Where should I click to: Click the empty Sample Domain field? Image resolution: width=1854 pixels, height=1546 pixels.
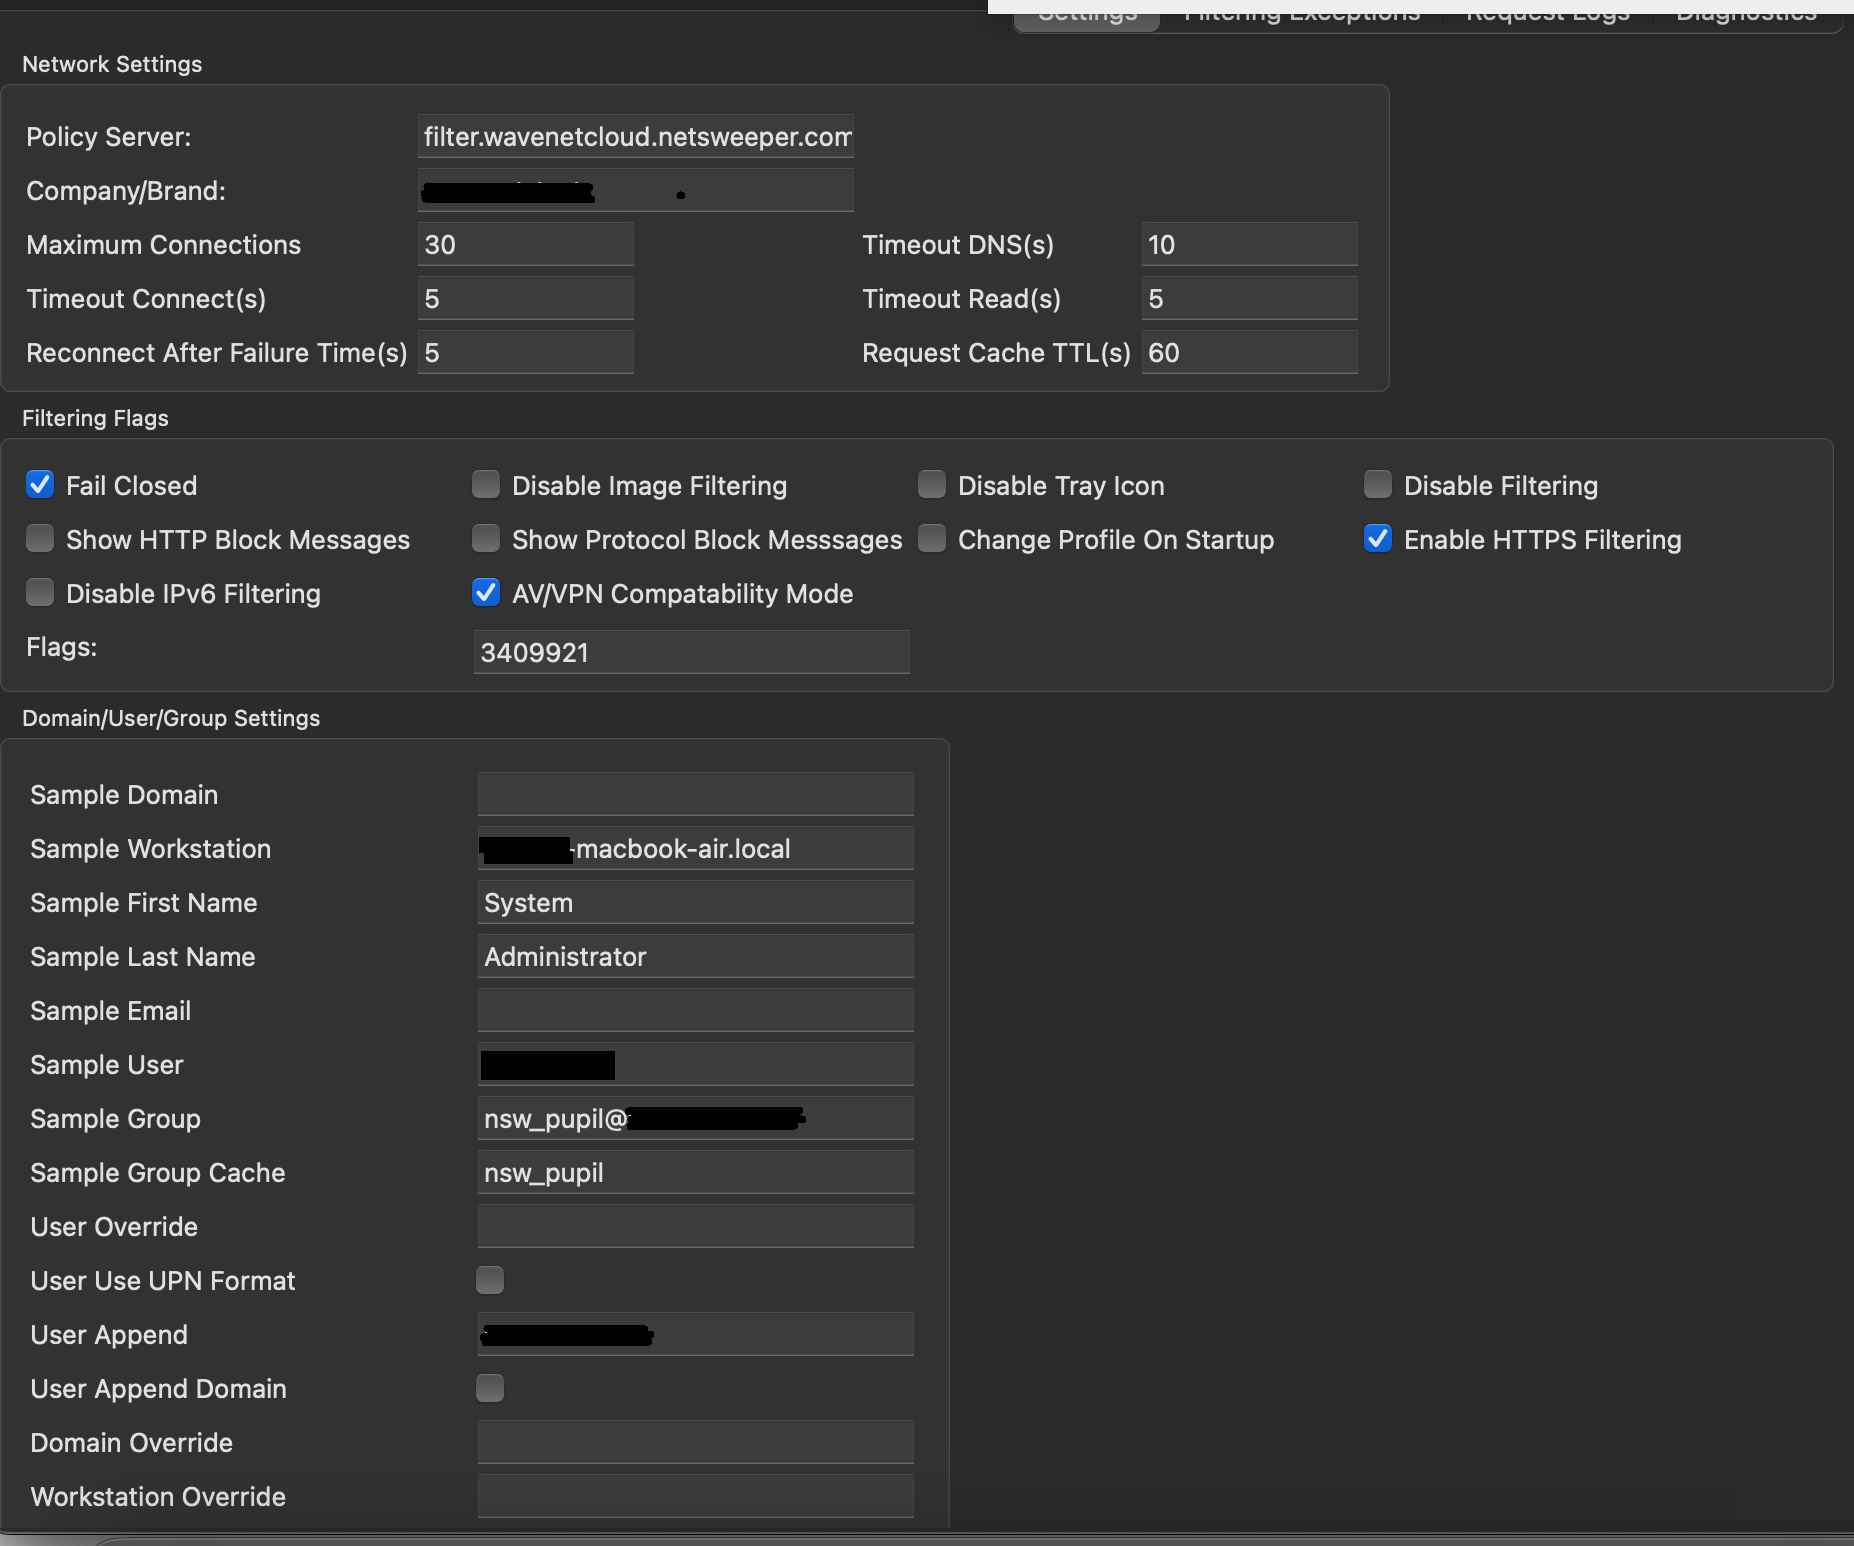click(696, 795)
